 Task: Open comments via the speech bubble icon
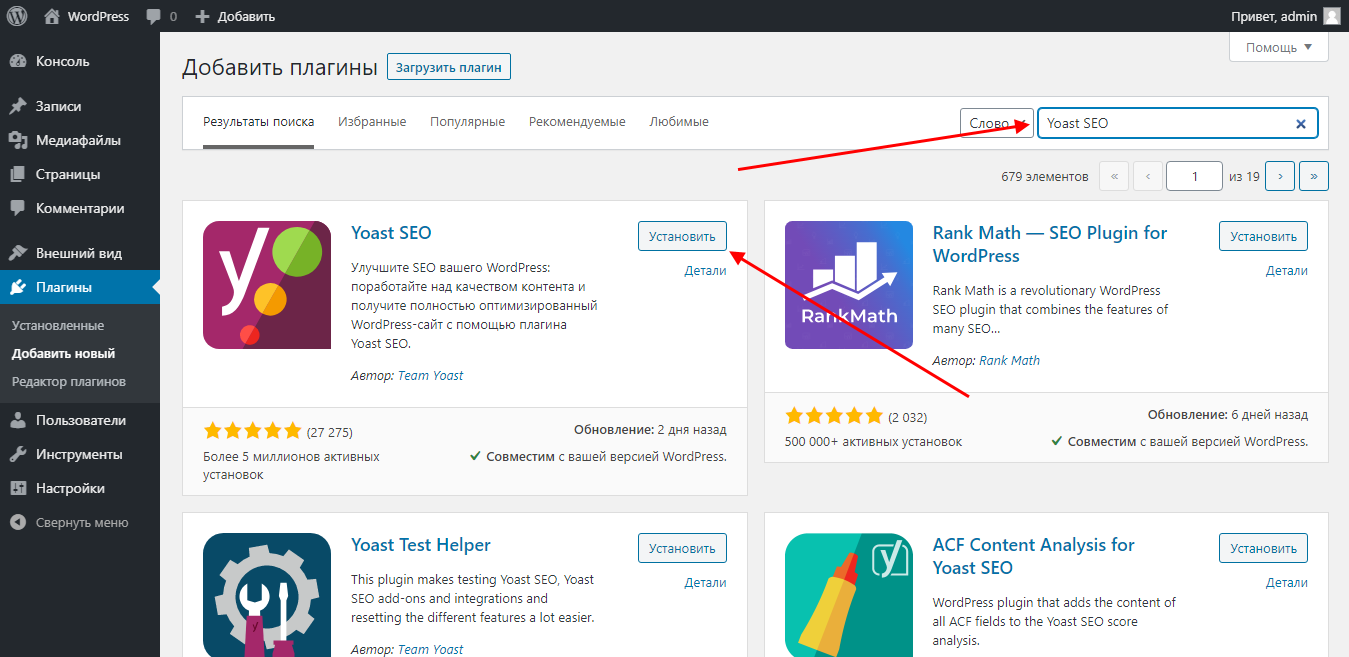[x=153, y=15]
